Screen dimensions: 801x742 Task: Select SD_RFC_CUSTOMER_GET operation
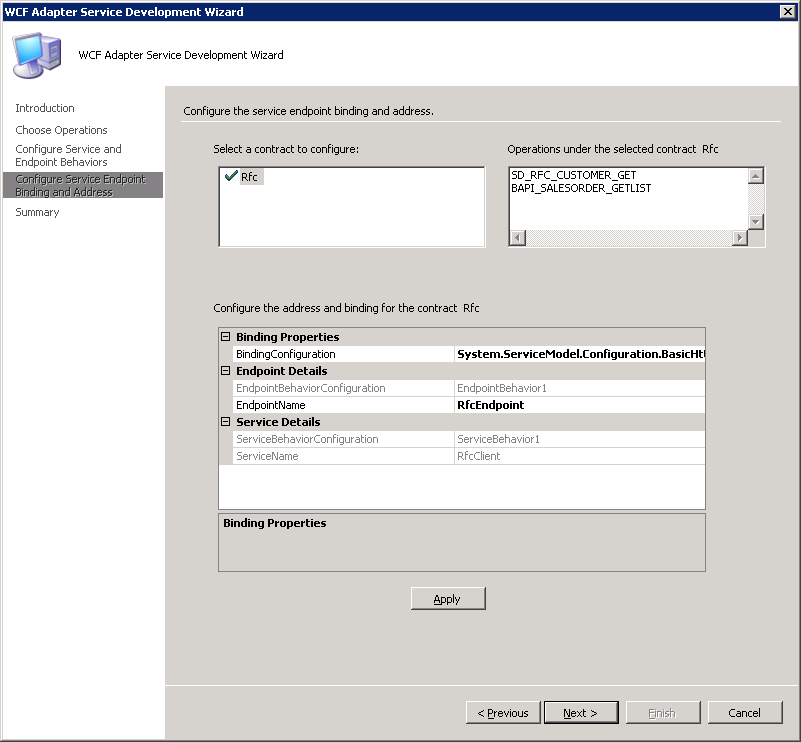click(574, 175)
